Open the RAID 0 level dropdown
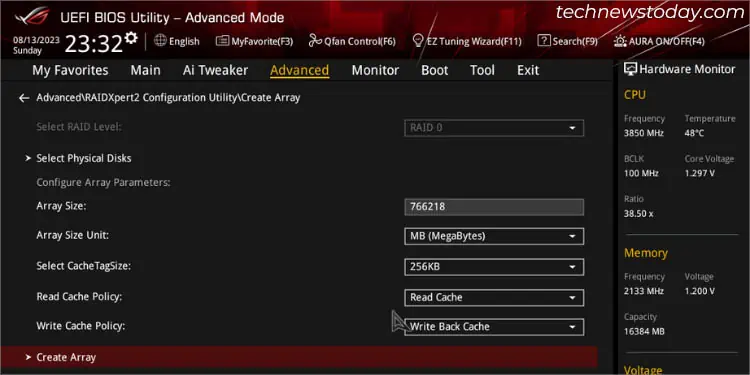 [494, 128]
